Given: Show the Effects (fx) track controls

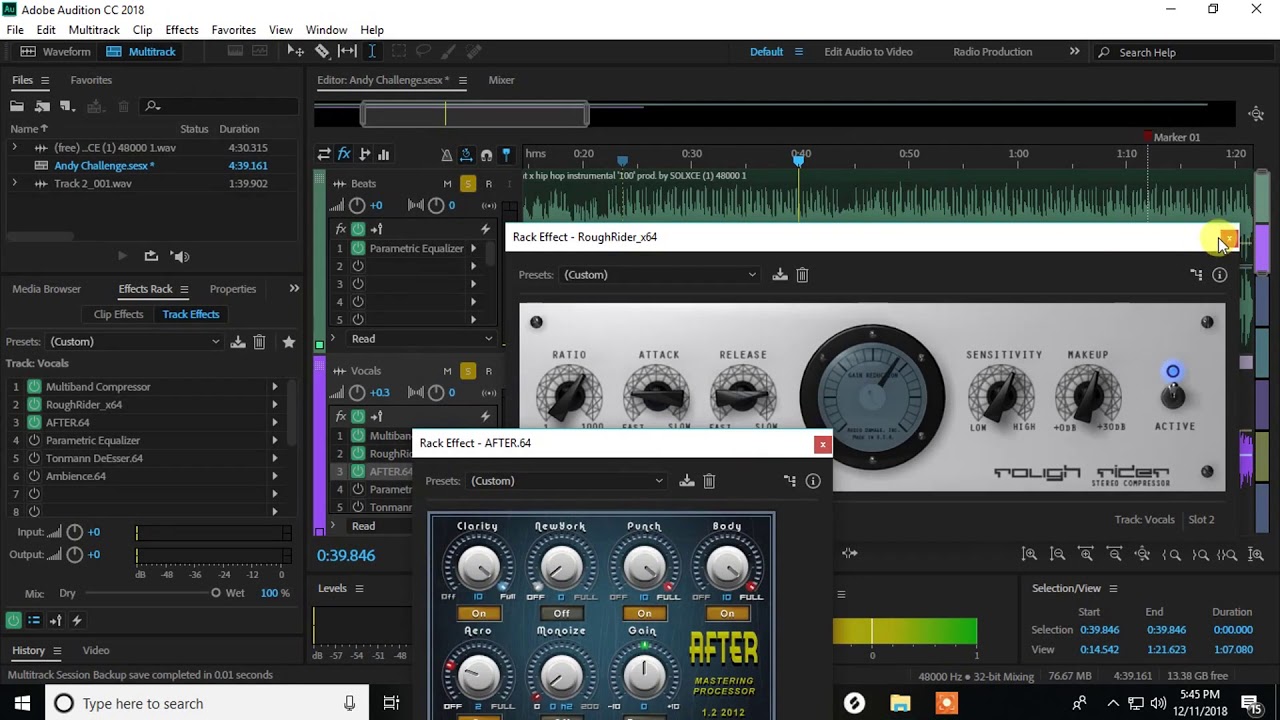Looking at the screenshot, I should click(x=344, y=154).
